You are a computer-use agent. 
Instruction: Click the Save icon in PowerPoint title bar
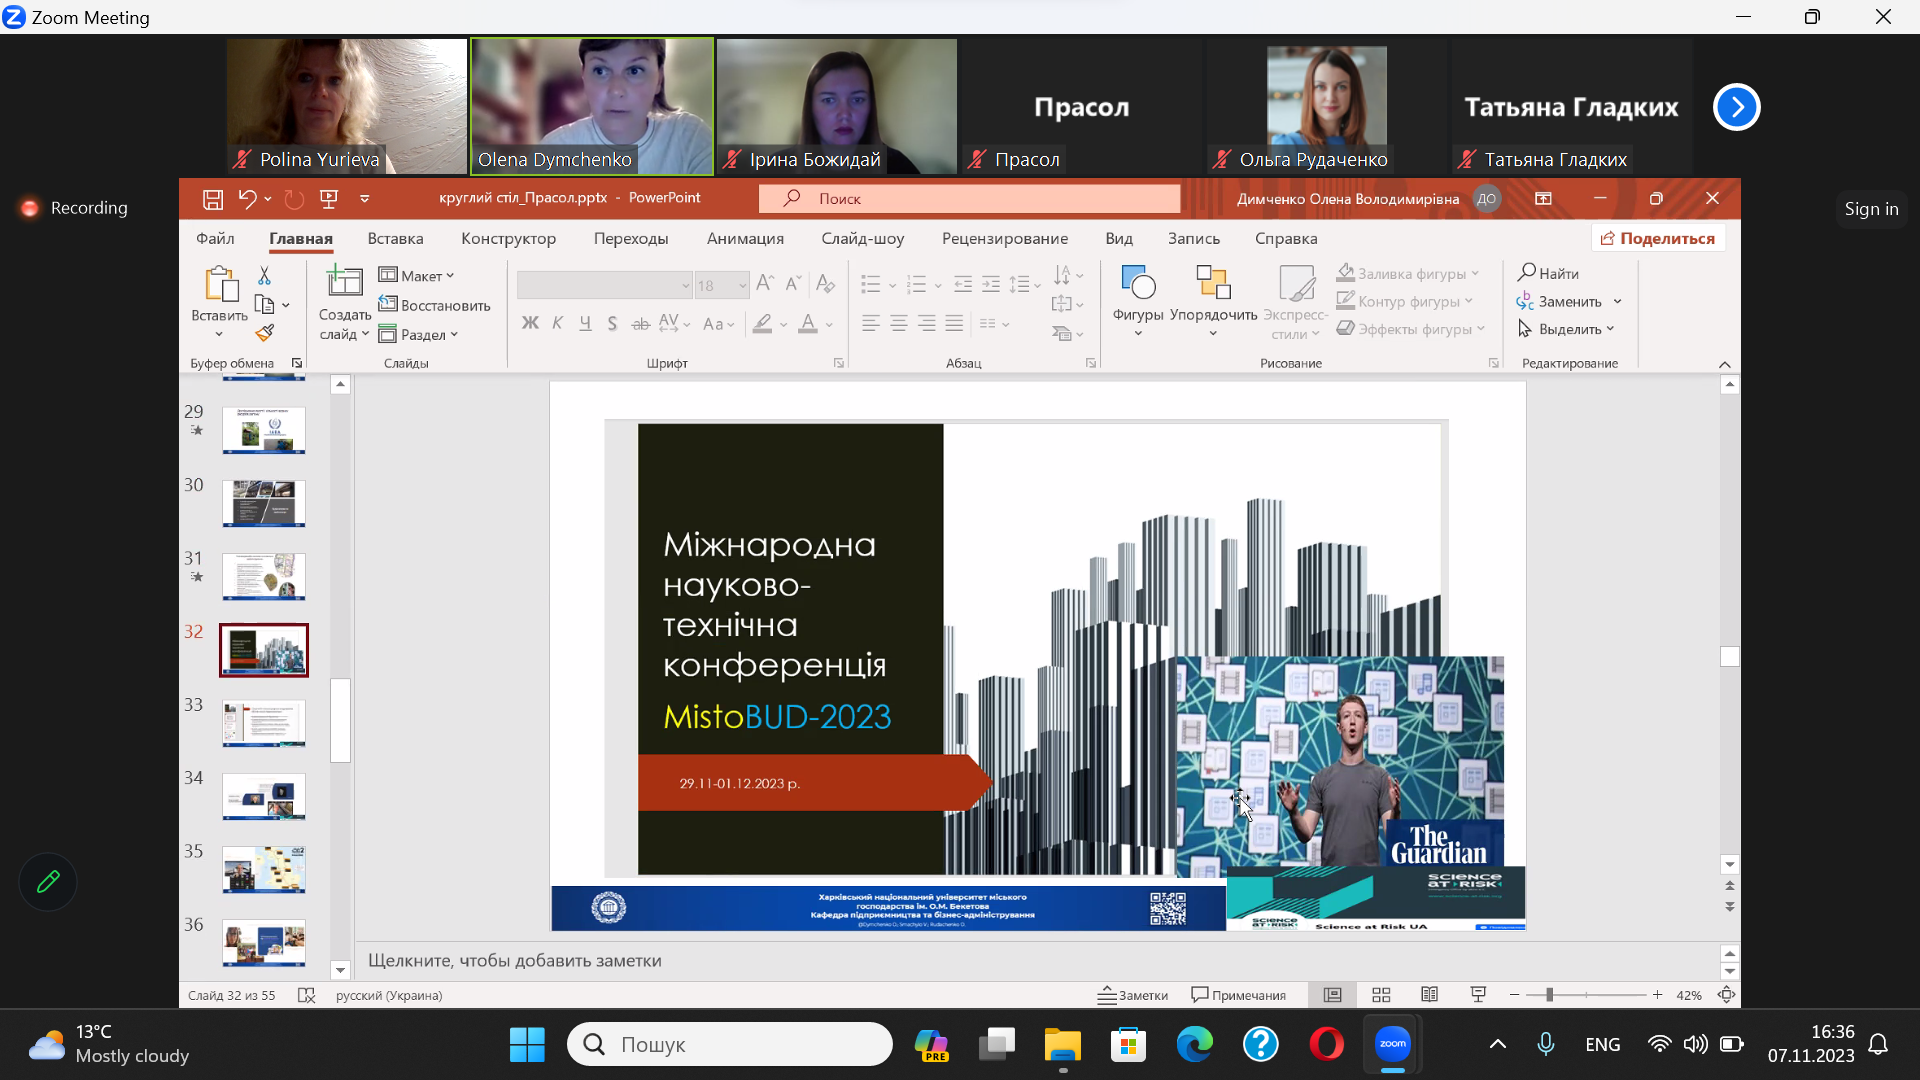[x=213, y=199]
